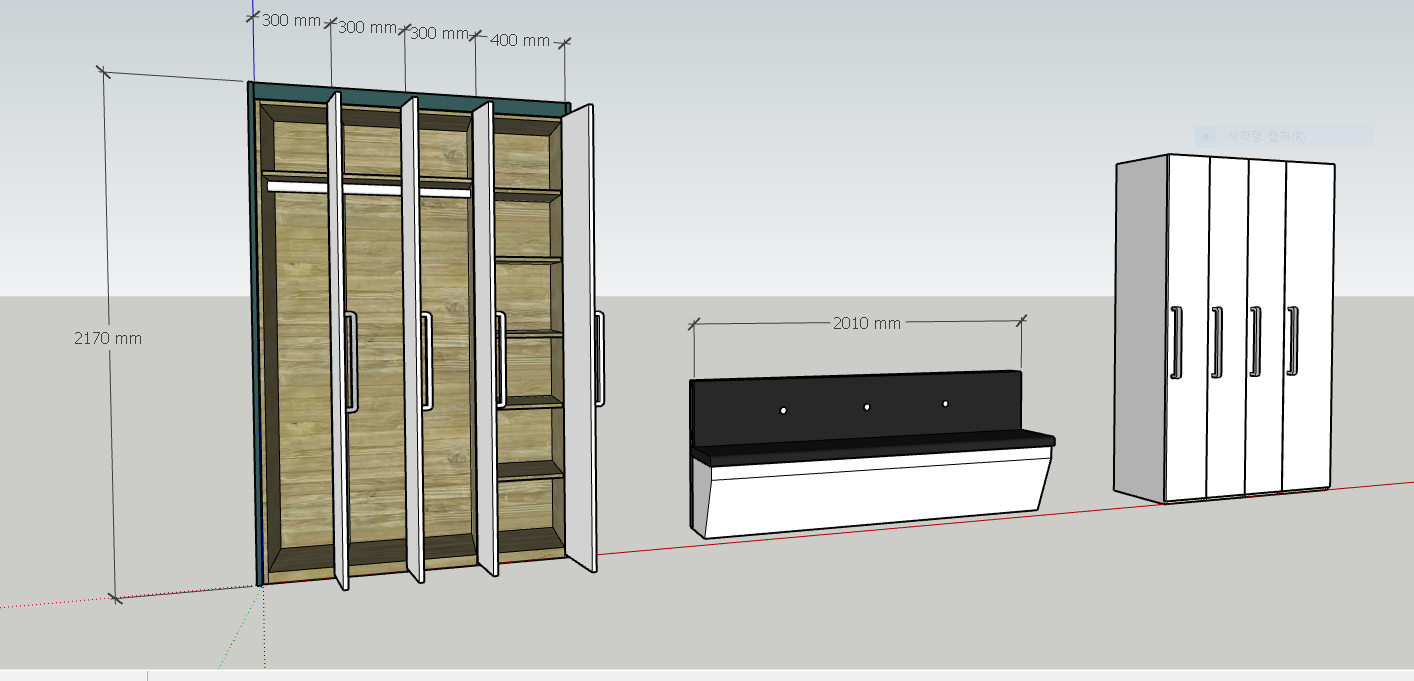This screenshot has height=681, width=1414.
Task: Click handle of open wardrobe's leftmost door
Action: 351,362
